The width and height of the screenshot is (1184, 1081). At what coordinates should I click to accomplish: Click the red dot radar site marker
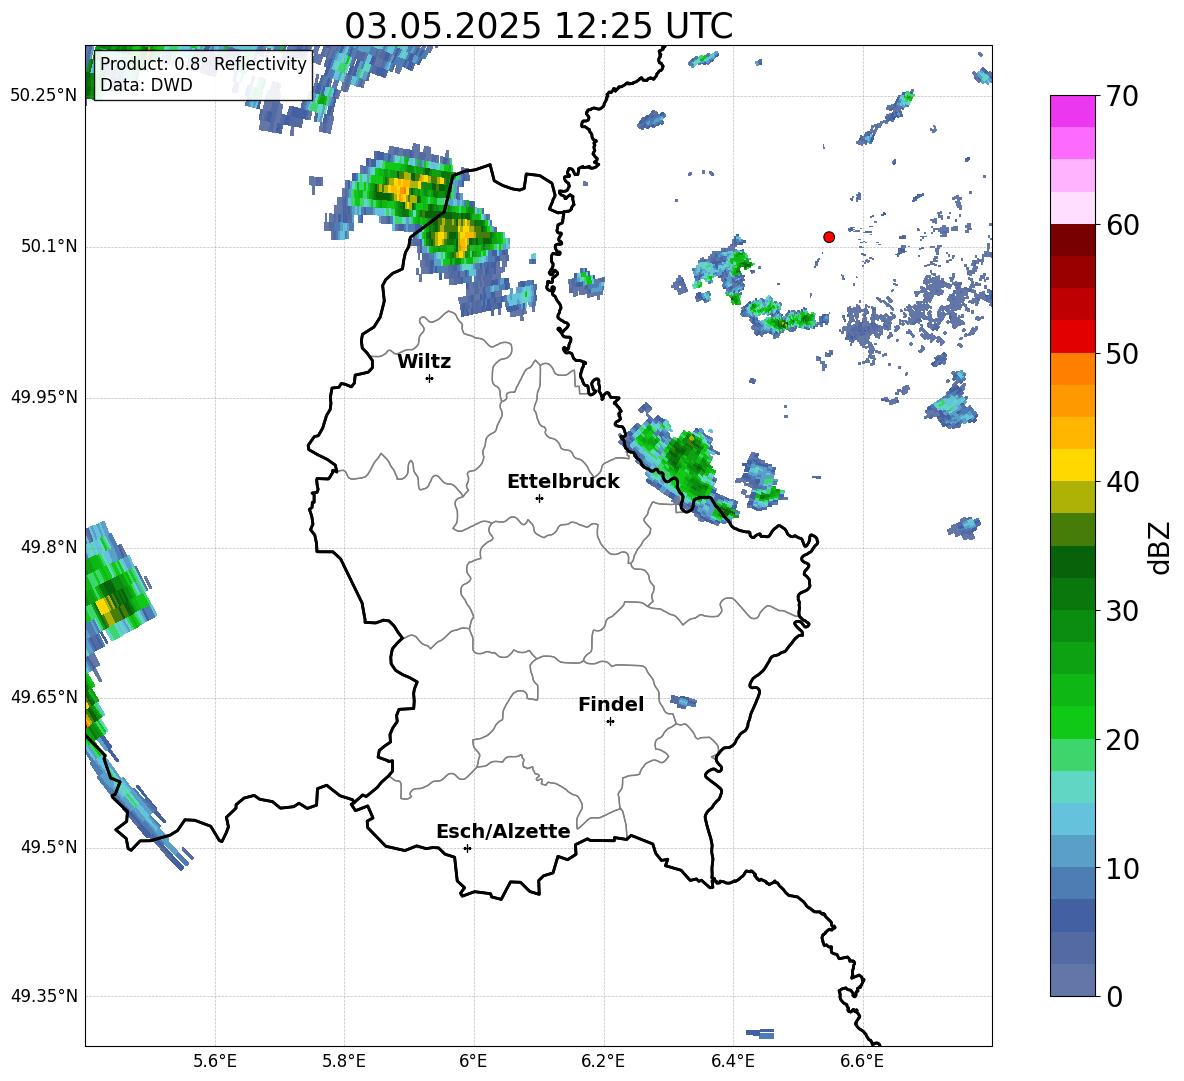829,237
